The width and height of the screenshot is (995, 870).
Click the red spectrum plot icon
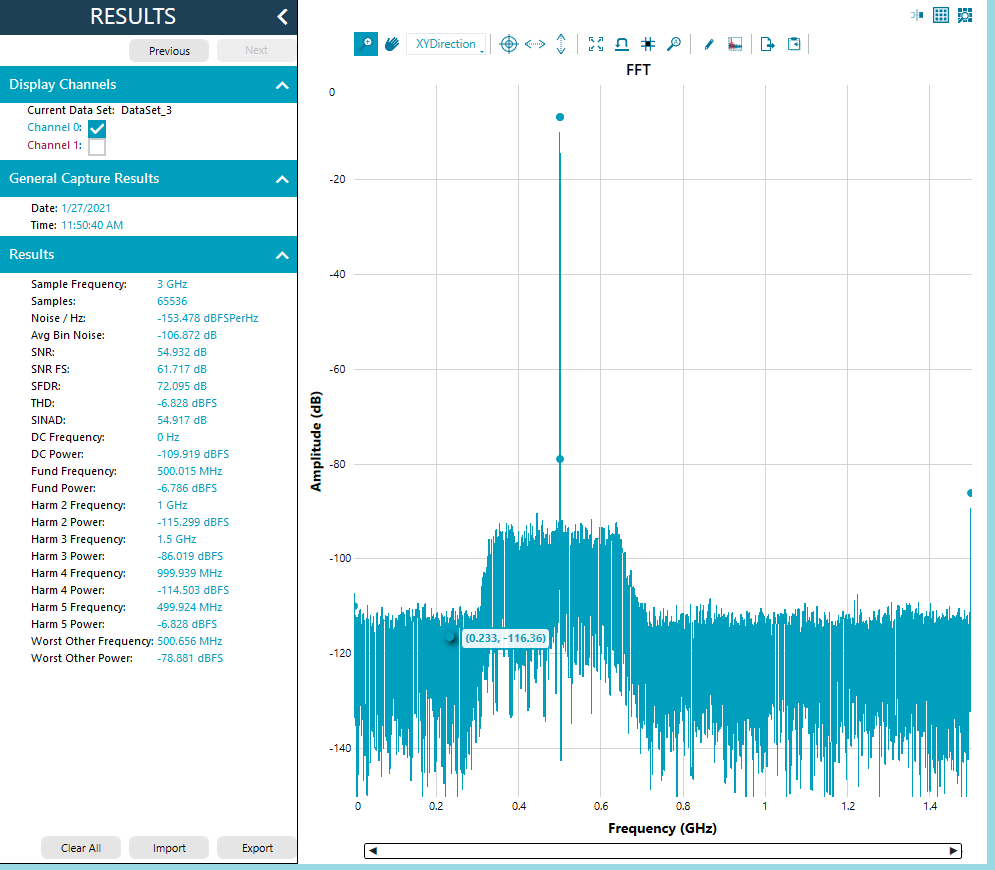735,44
